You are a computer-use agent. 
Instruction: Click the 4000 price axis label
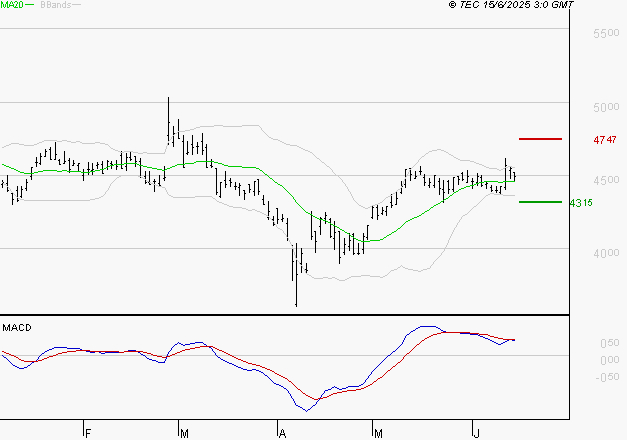click(606, 253)
